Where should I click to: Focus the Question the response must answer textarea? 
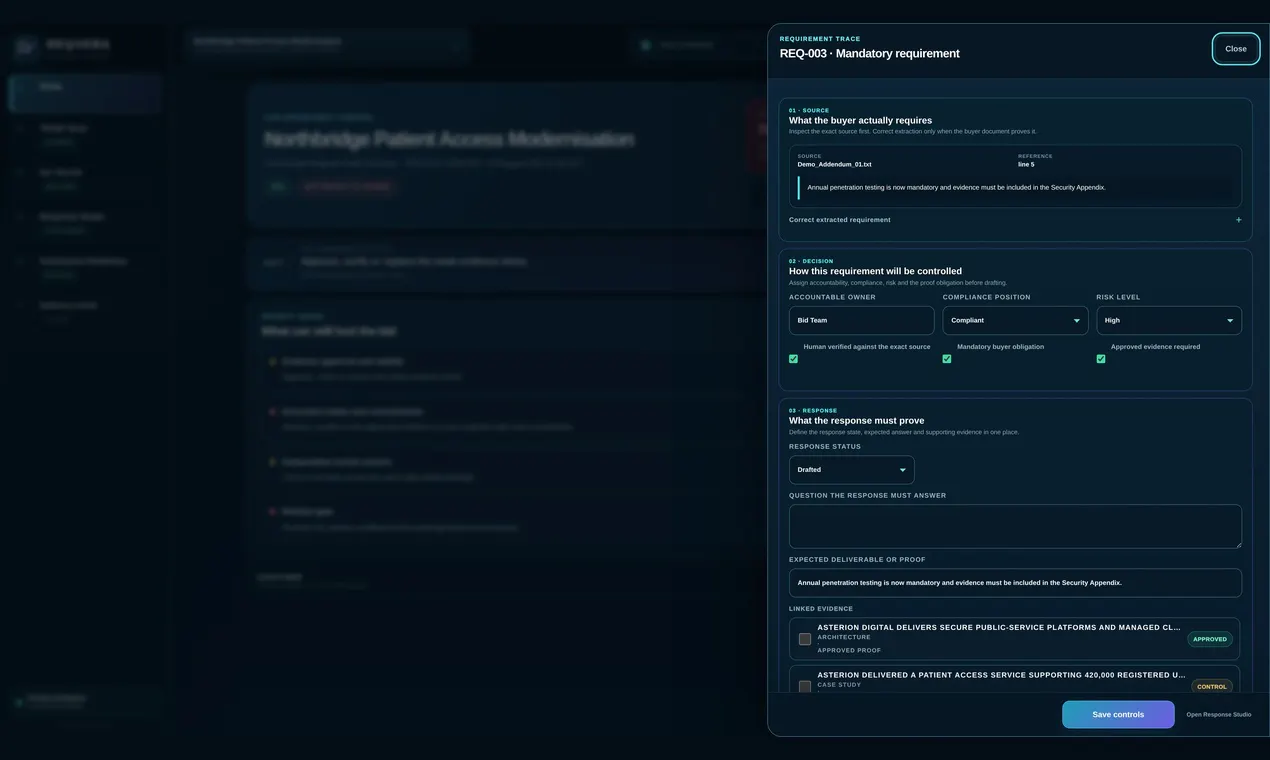point(1015,526)
